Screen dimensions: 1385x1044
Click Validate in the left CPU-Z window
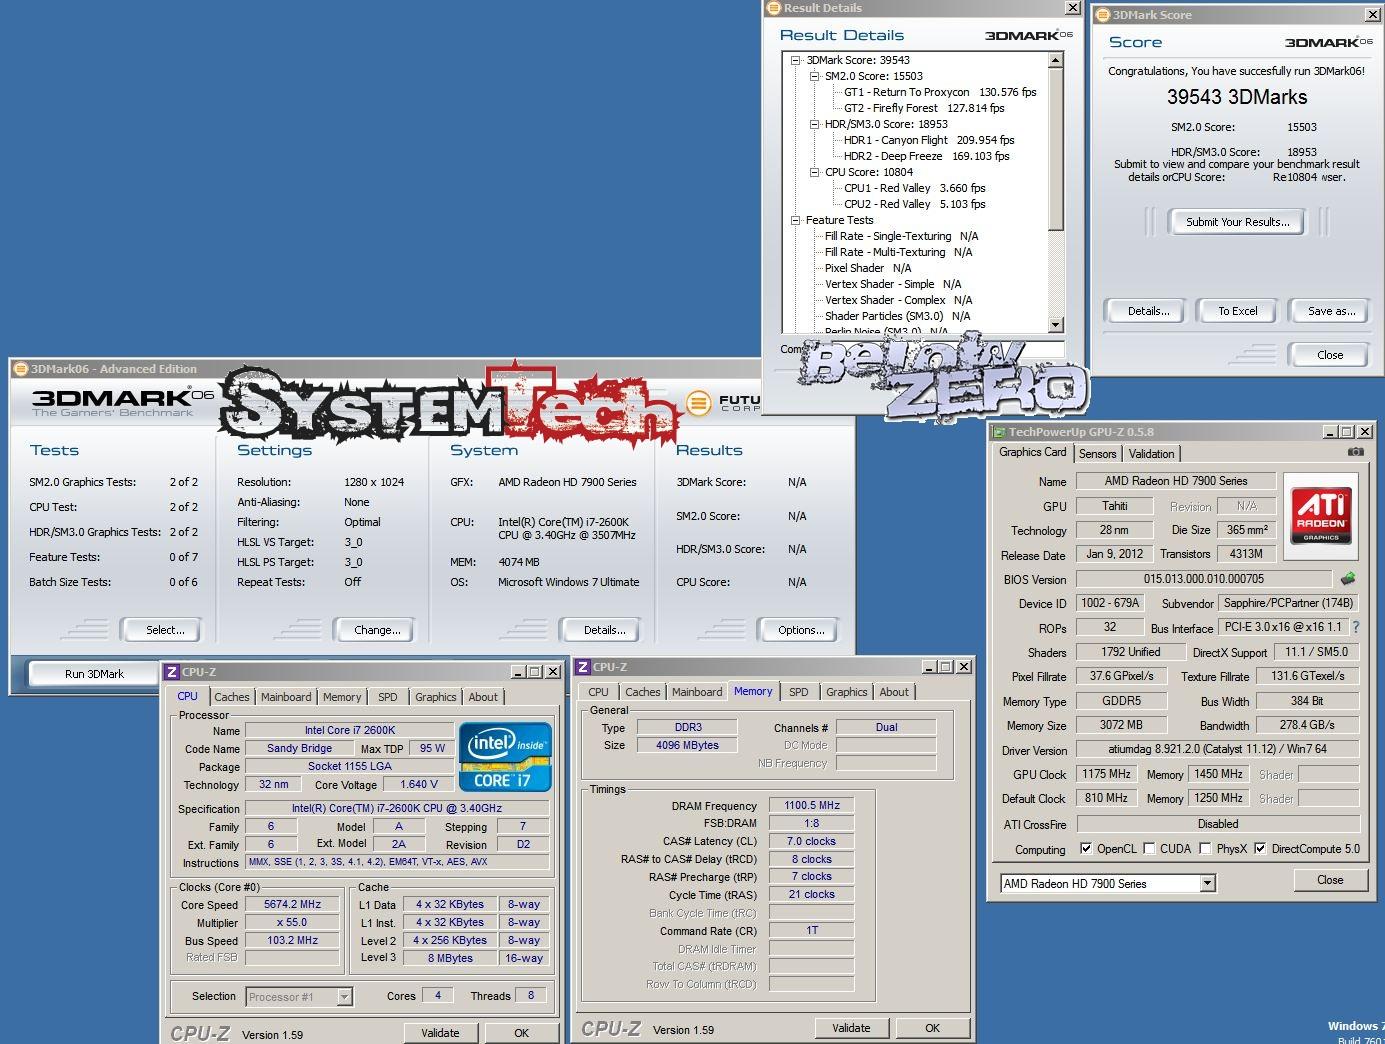440,1033
